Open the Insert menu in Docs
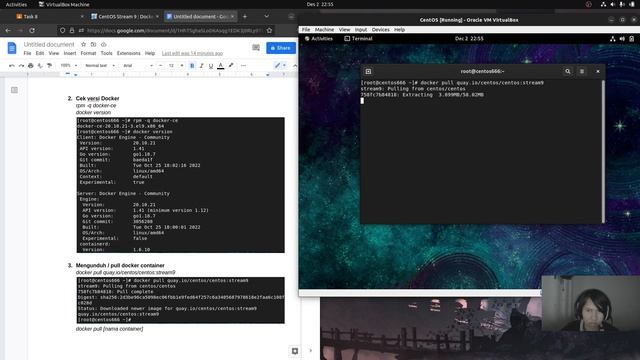The image size is (640, 360). coord(70,53)
